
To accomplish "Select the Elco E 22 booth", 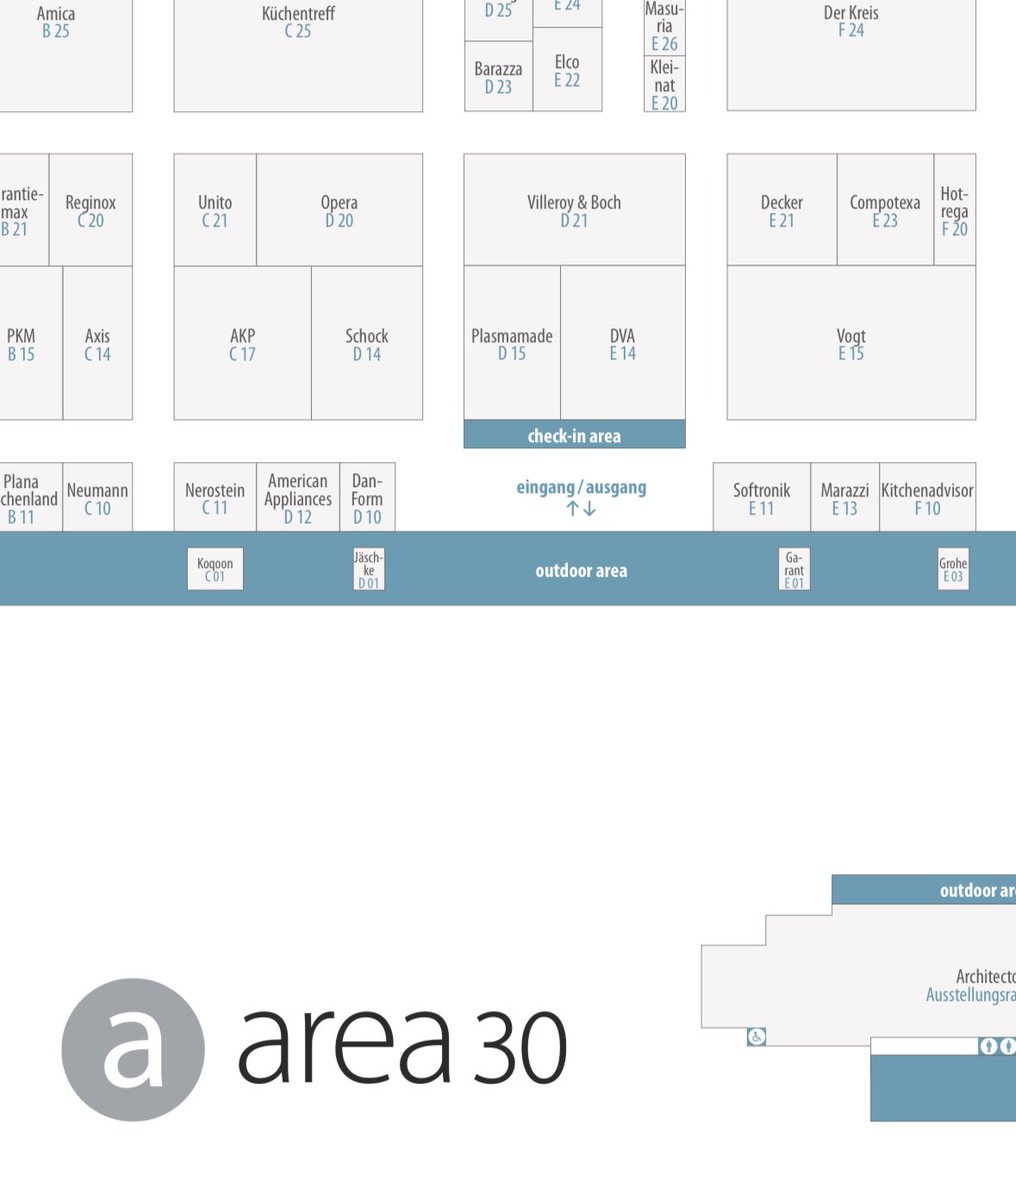I will coord(567,70).
